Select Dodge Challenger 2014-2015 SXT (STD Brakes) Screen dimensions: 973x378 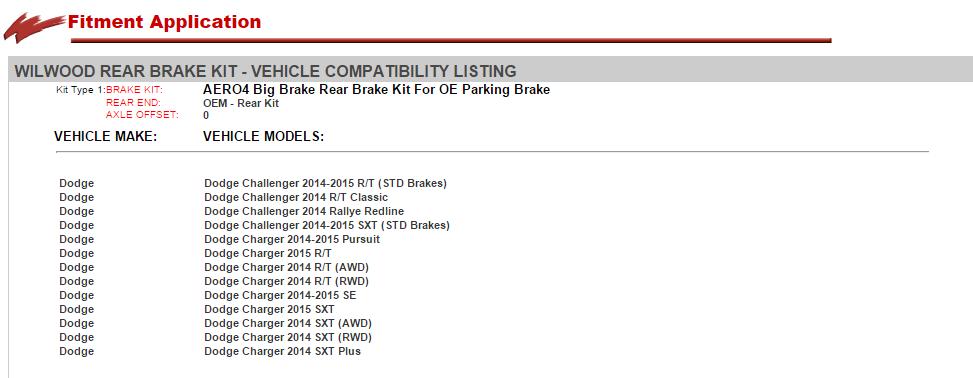click(x=326, y=225)
